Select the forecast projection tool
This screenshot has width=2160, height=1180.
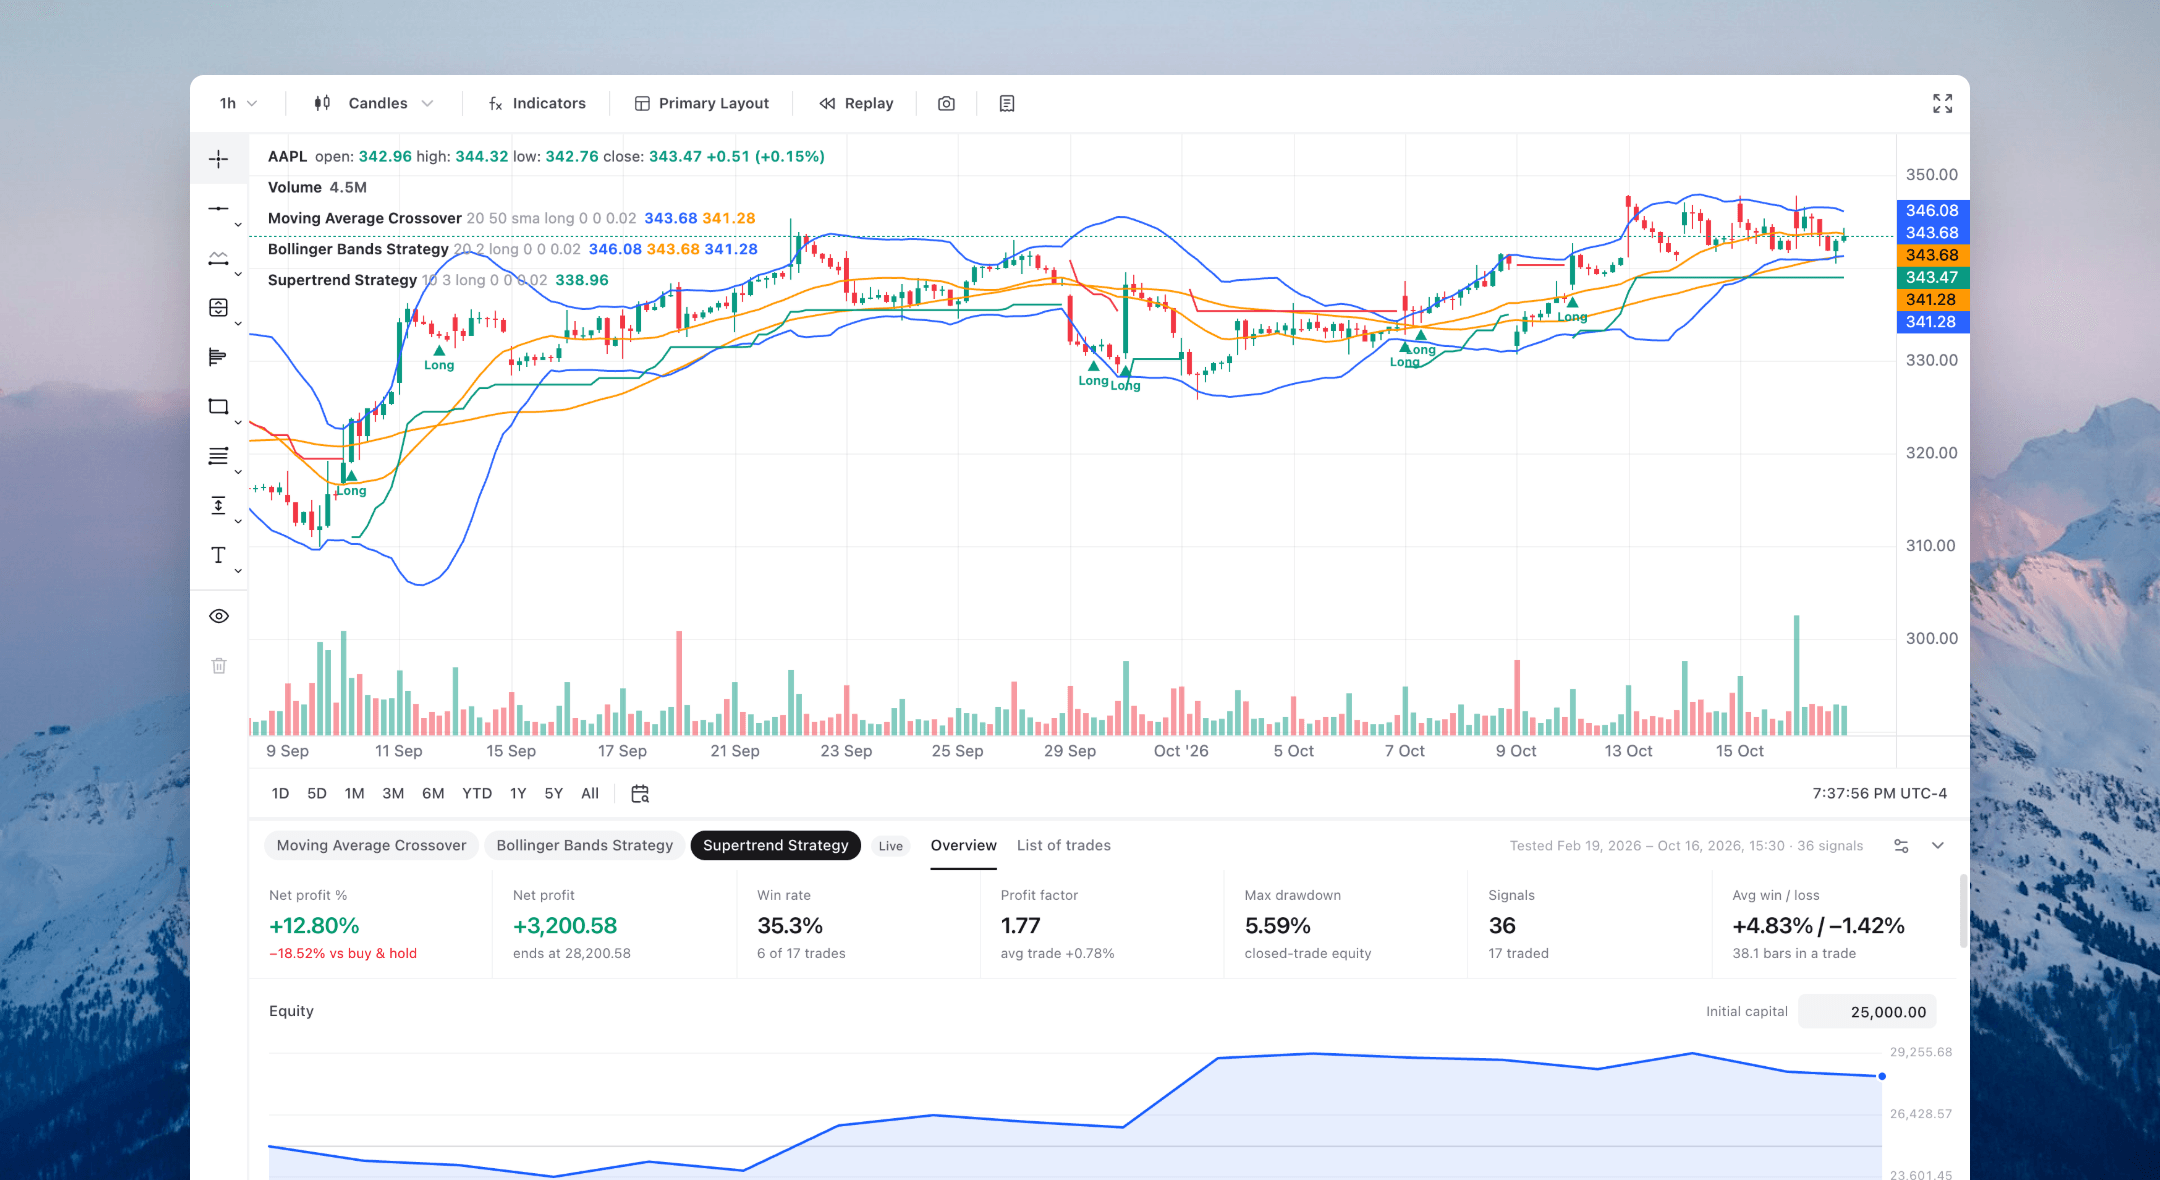pyautogui.click(x=218, y=308)
